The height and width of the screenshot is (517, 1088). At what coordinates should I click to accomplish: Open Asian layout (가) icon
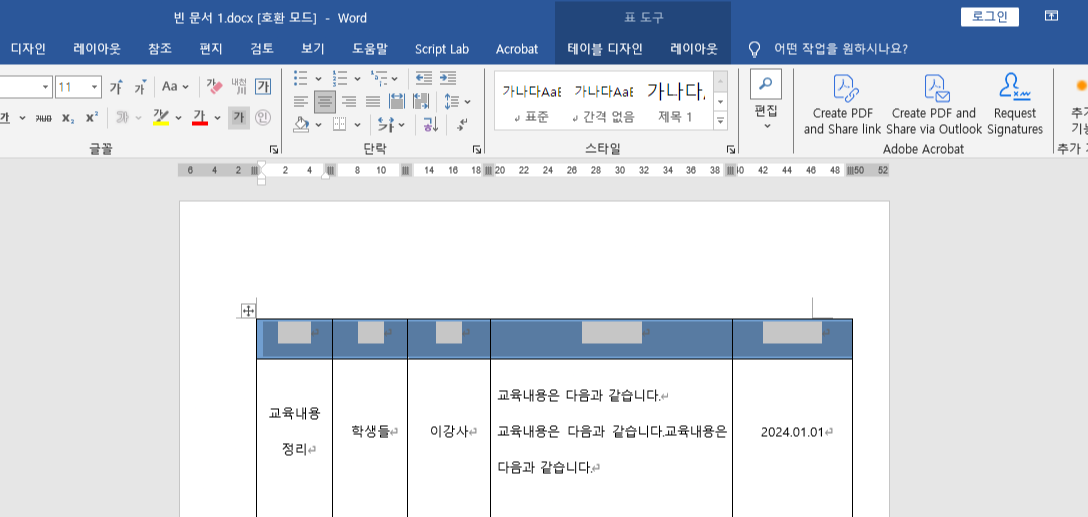click(x=386, y=125)
